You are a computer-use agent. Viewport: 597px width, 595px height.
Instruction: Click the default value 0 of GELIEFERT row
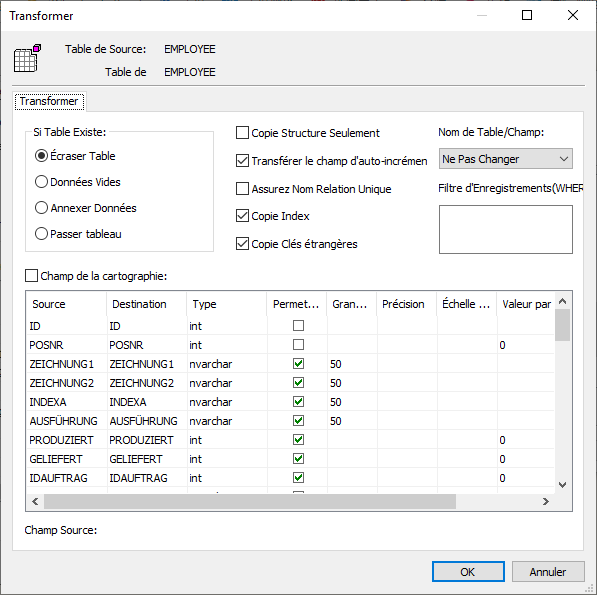point(525,459)
